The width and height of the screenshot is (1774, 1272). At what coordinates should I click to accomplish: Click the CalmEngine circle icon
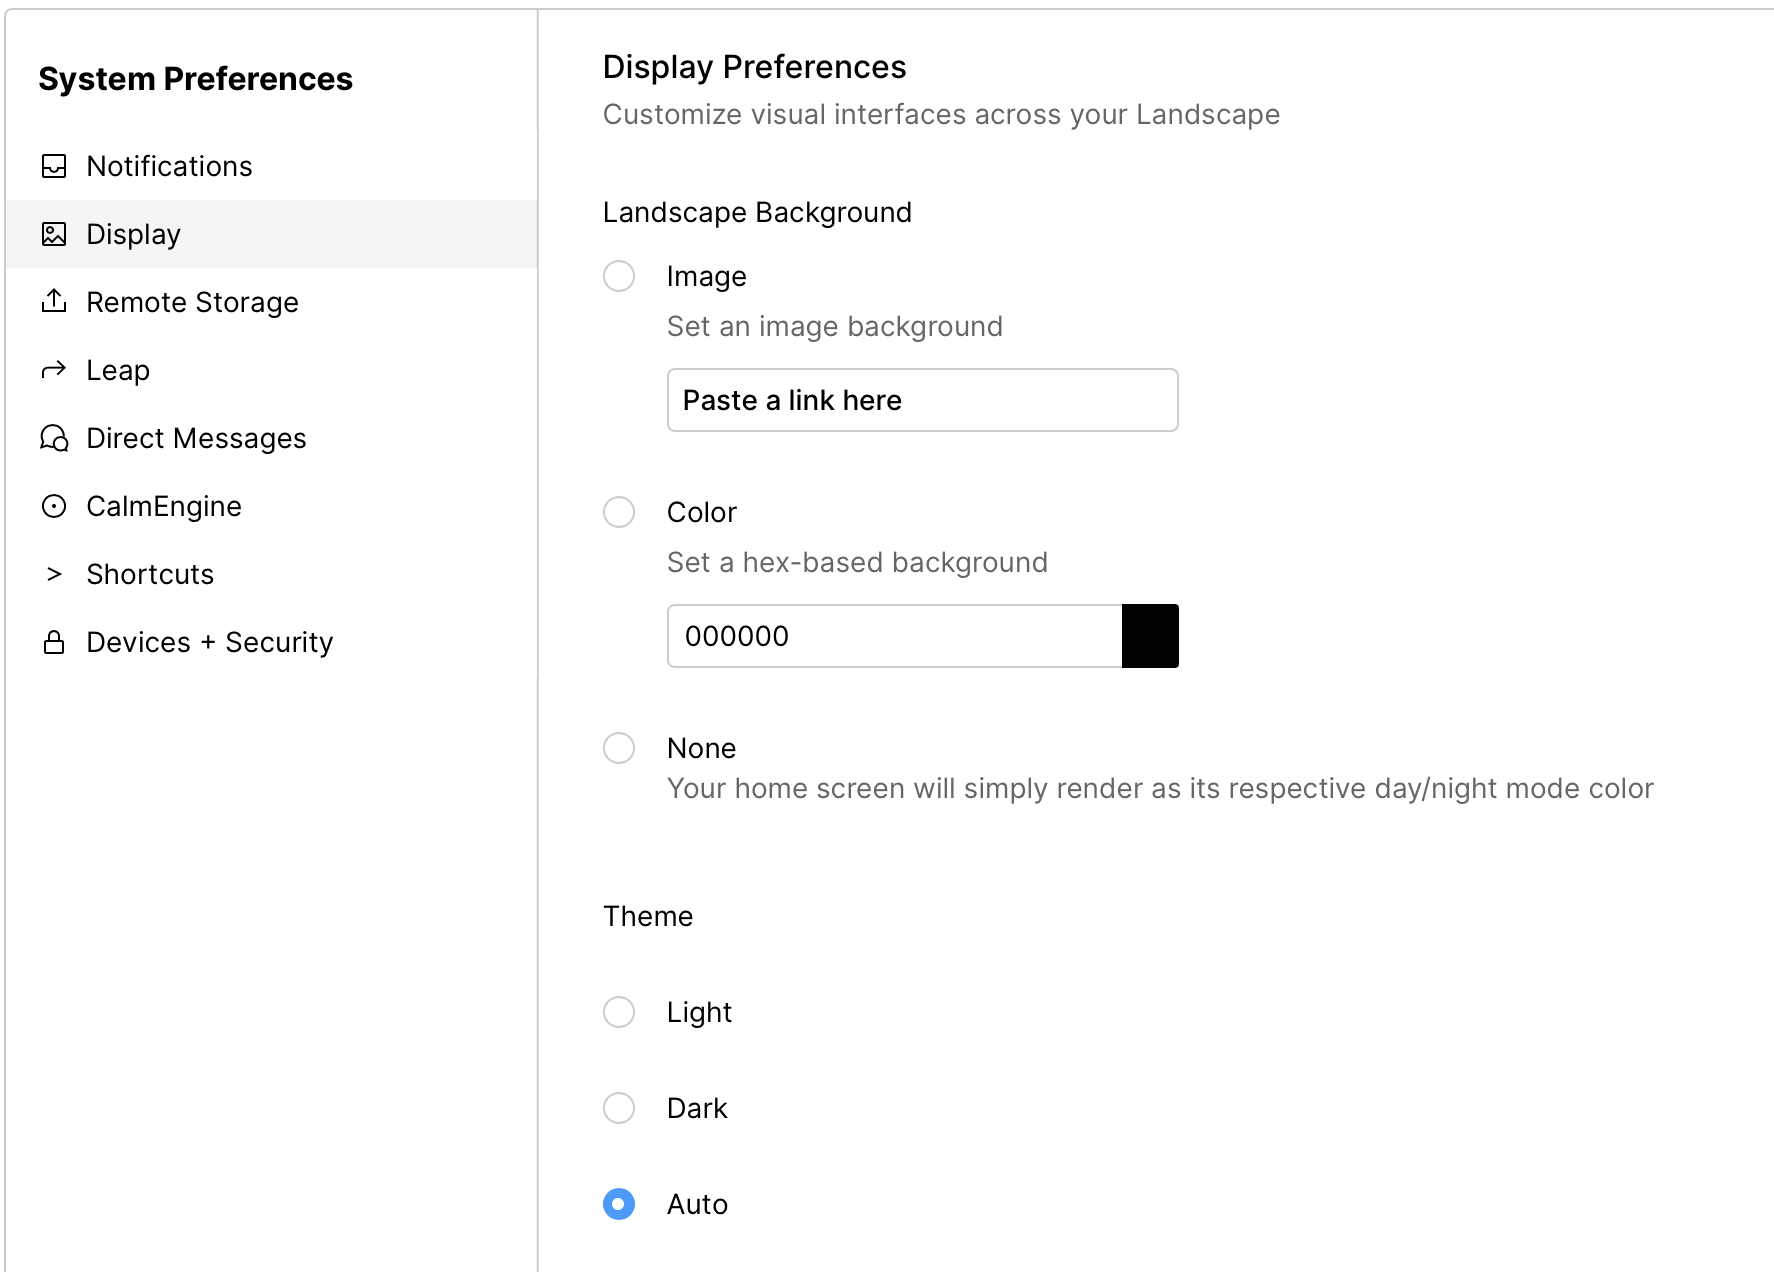click(54, 506)
